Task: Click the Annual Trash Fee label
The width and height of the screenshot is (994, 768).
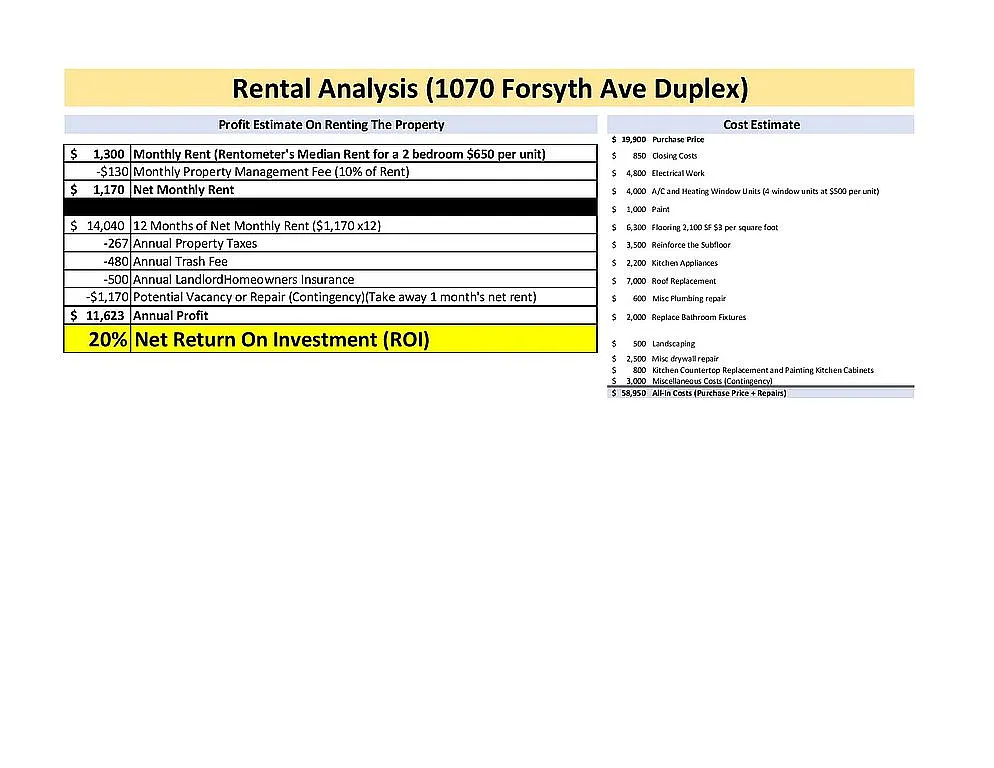Action: (x=180, y=262)
